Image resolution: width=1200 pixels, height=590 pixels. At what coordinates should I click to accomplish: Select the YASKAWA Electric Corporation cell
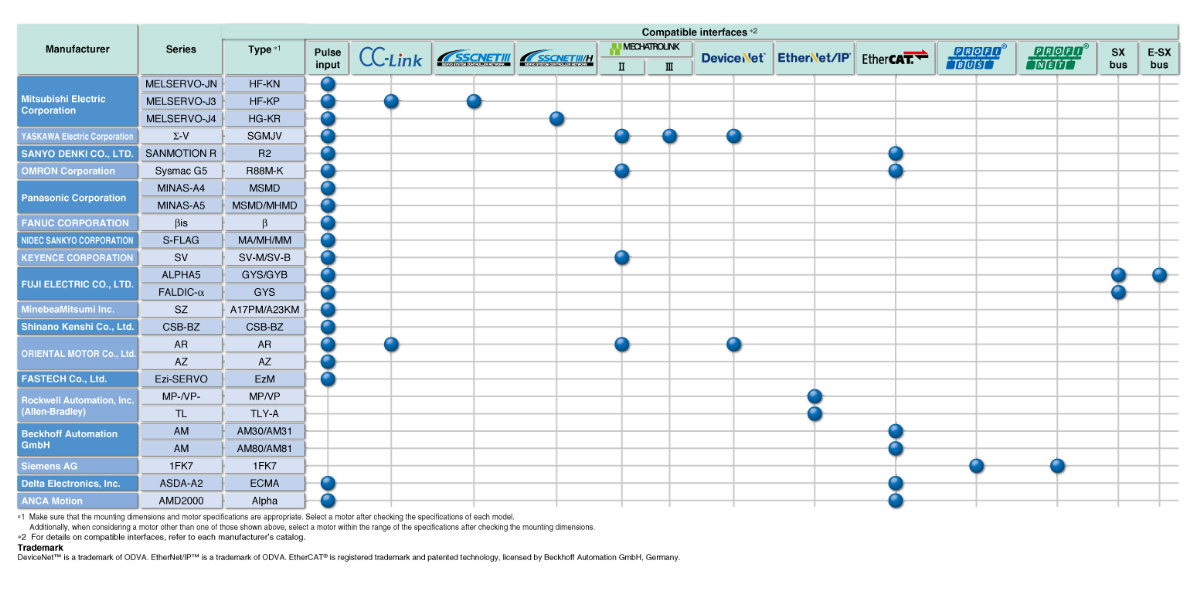77,136
